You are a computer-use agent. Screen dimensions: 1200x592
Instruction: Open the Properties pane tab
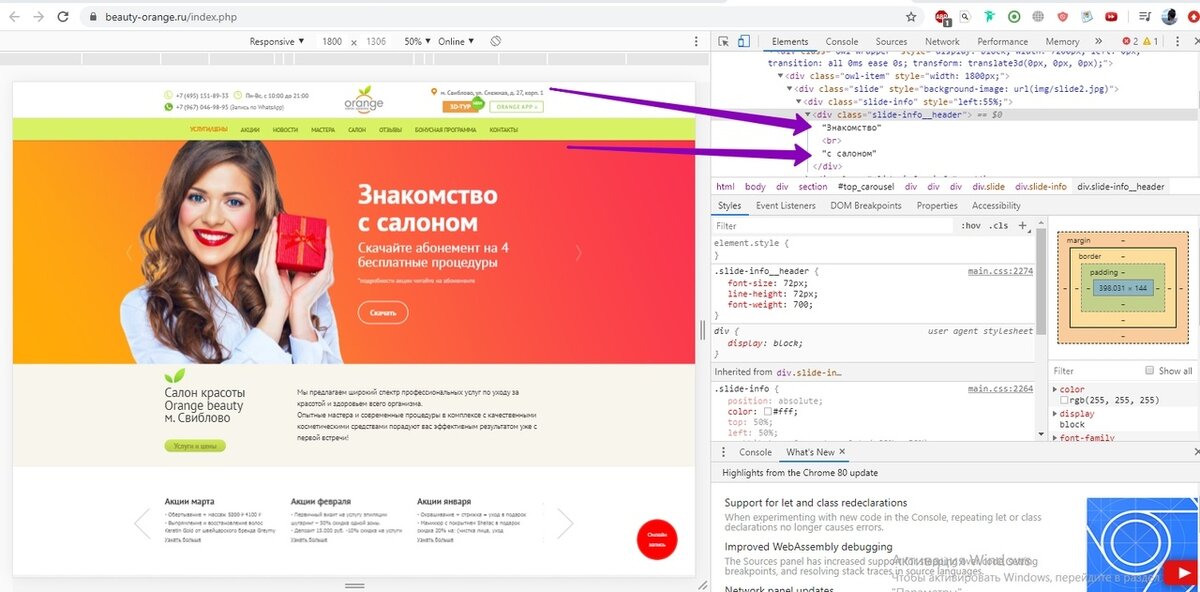pos(937,206)
